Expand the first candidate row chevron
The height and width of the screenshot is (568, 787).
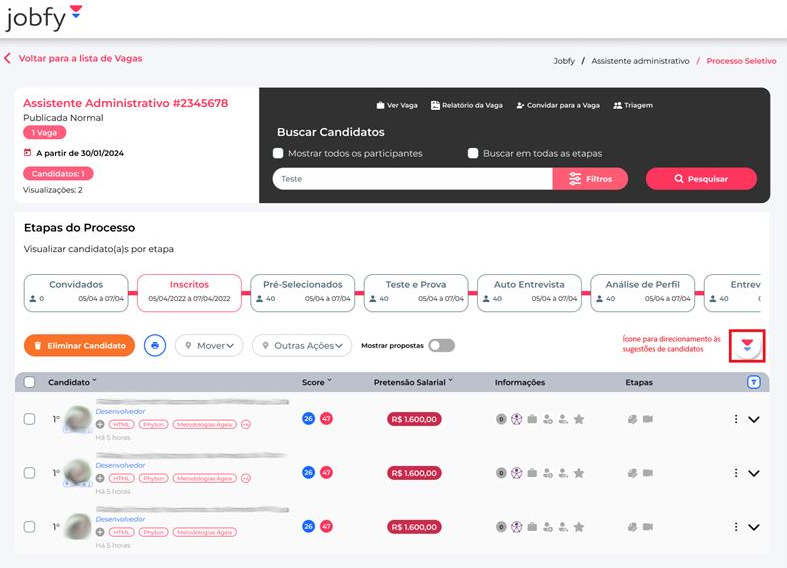(x=754, y=420)
